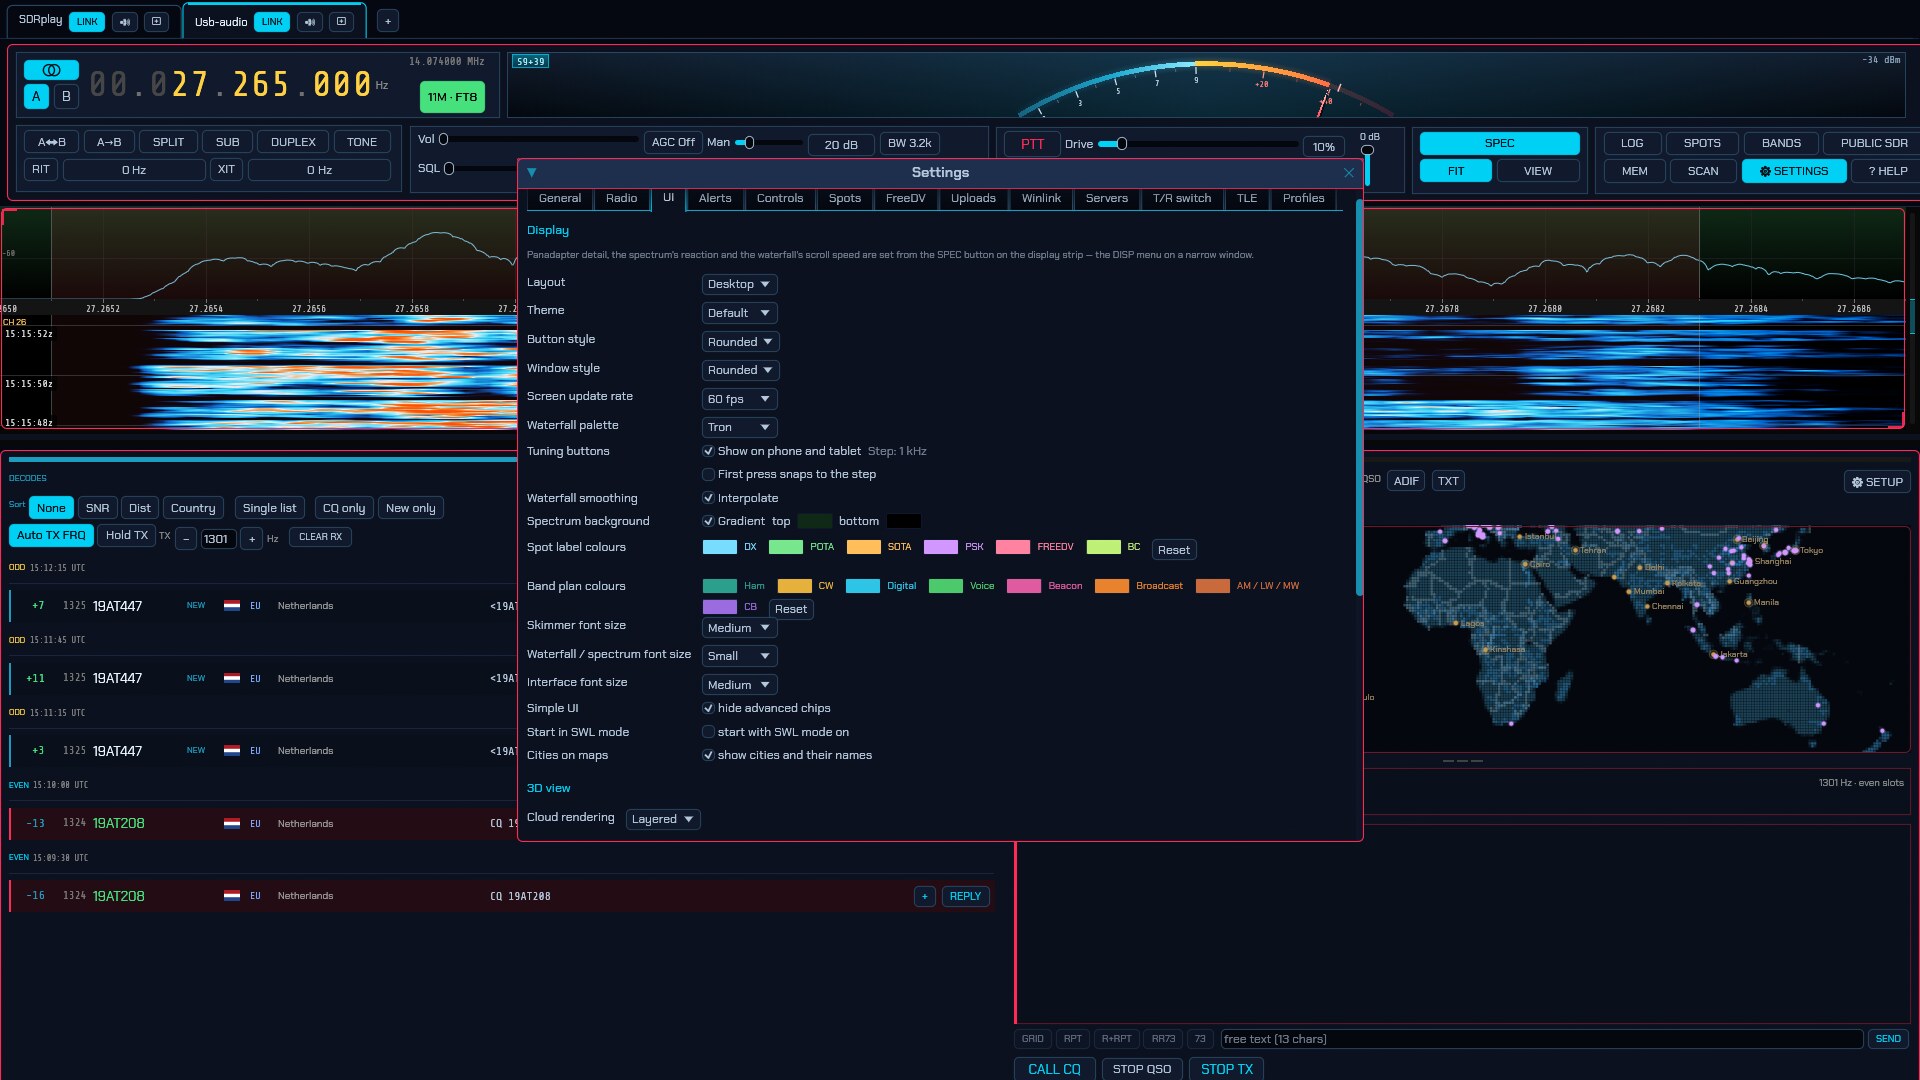Image resolution: width=1920 pixels, height=1080 pixels.
Task: Click the 11M · FT8 mode button
Action: point(452,98)
